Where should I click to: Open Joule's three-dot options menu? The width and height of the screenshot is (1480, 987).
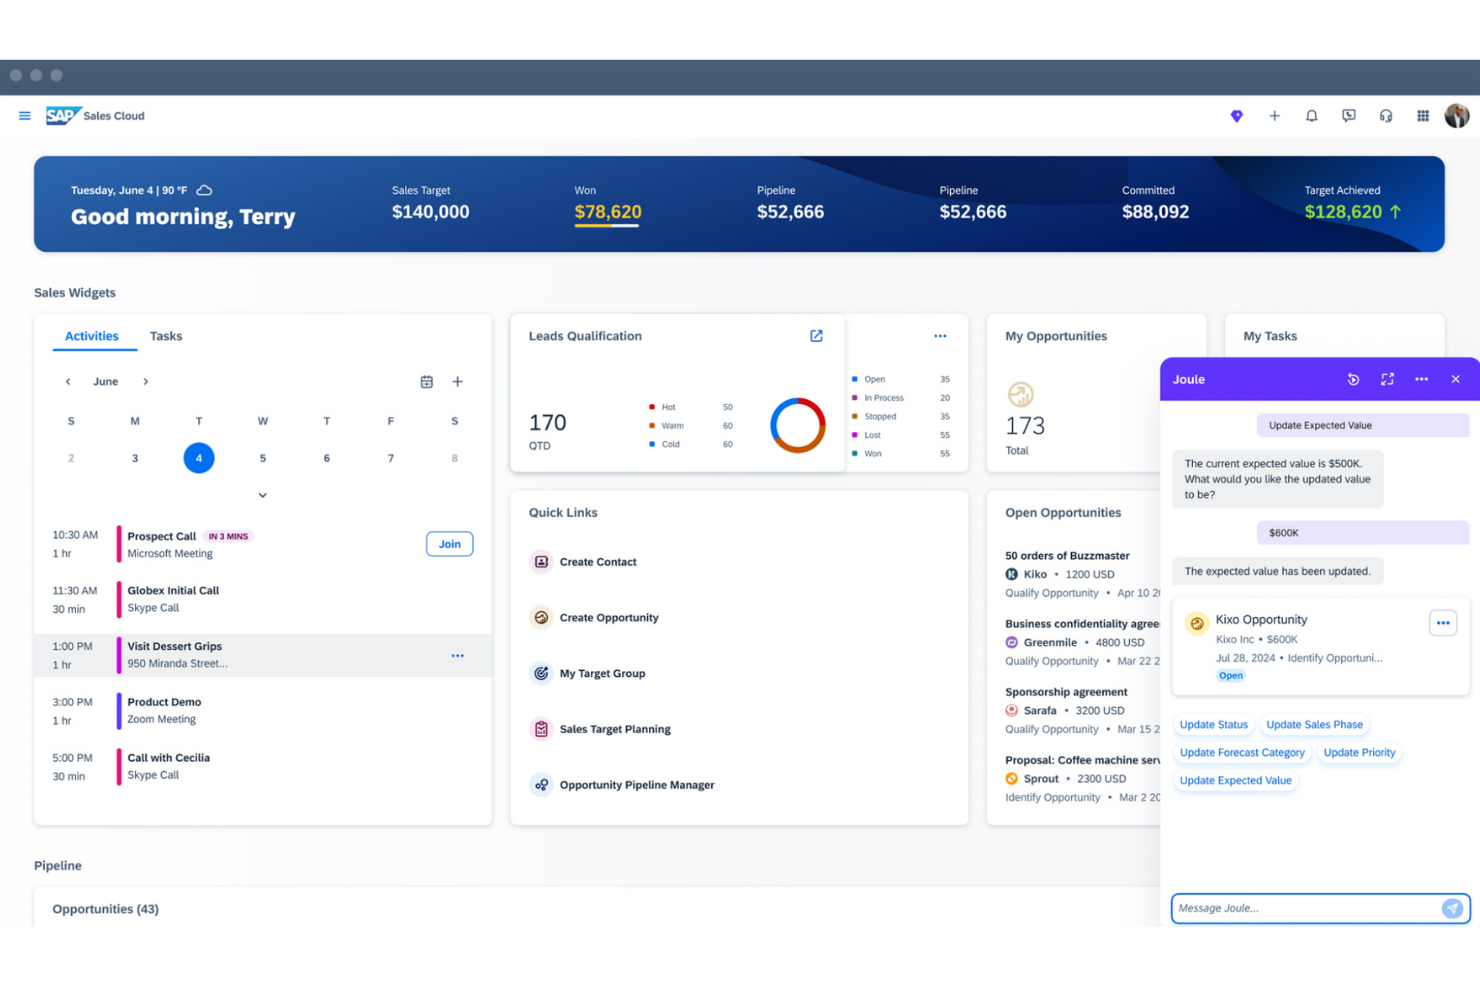click(x=1421, y=379)
